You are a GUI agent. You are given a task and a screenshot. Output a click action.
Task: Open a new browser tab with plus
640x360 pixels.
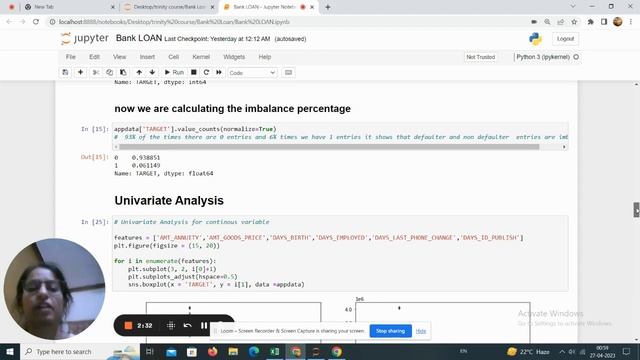(x=327, y=7)
